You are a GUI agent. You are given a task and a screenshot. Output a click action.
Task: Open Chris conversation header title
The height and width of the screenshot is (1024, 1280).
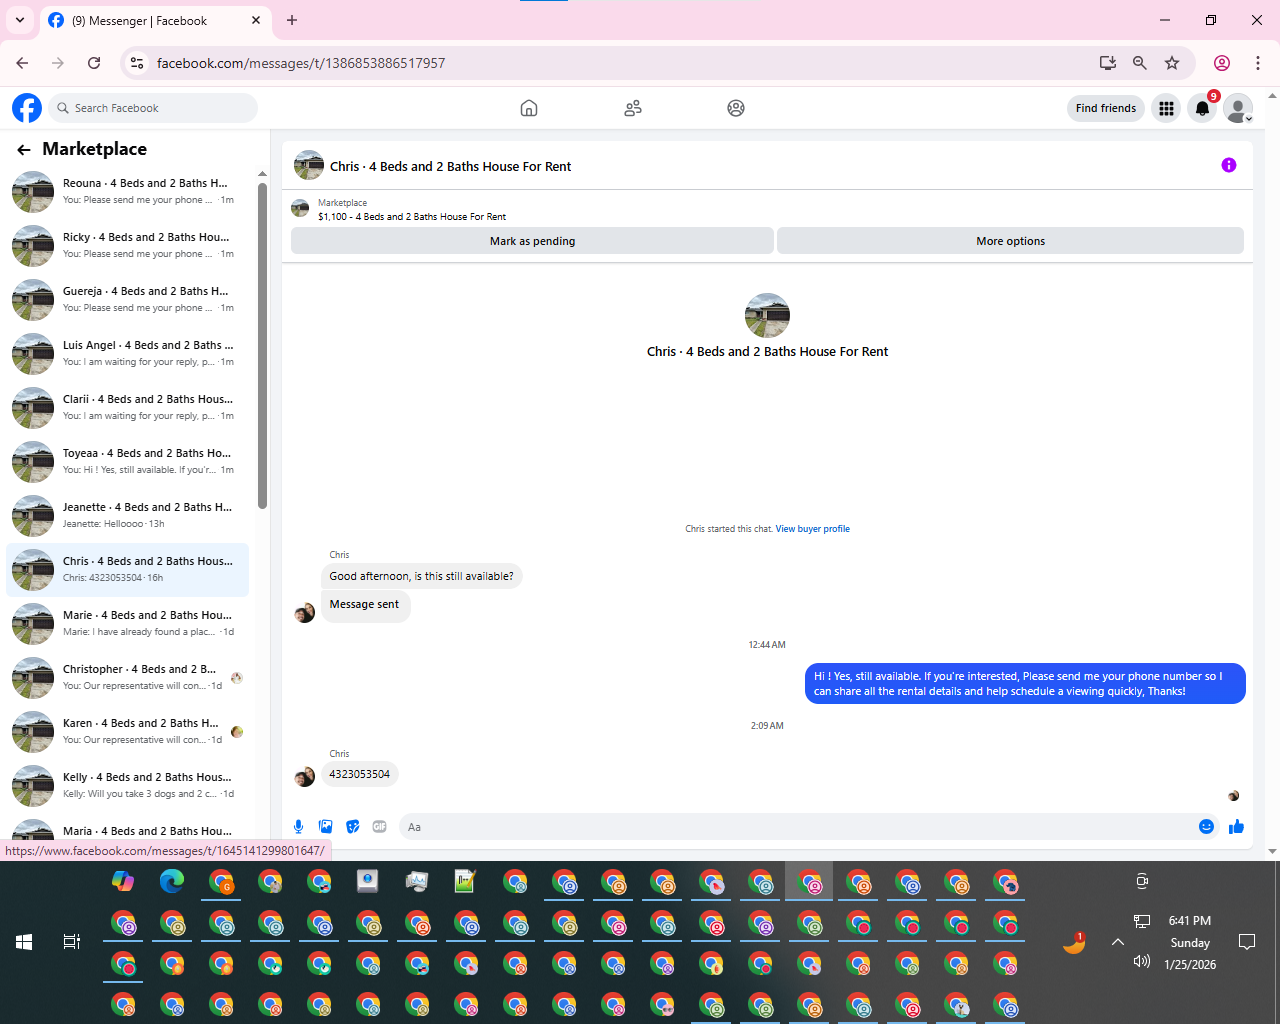tap(451, 167)
